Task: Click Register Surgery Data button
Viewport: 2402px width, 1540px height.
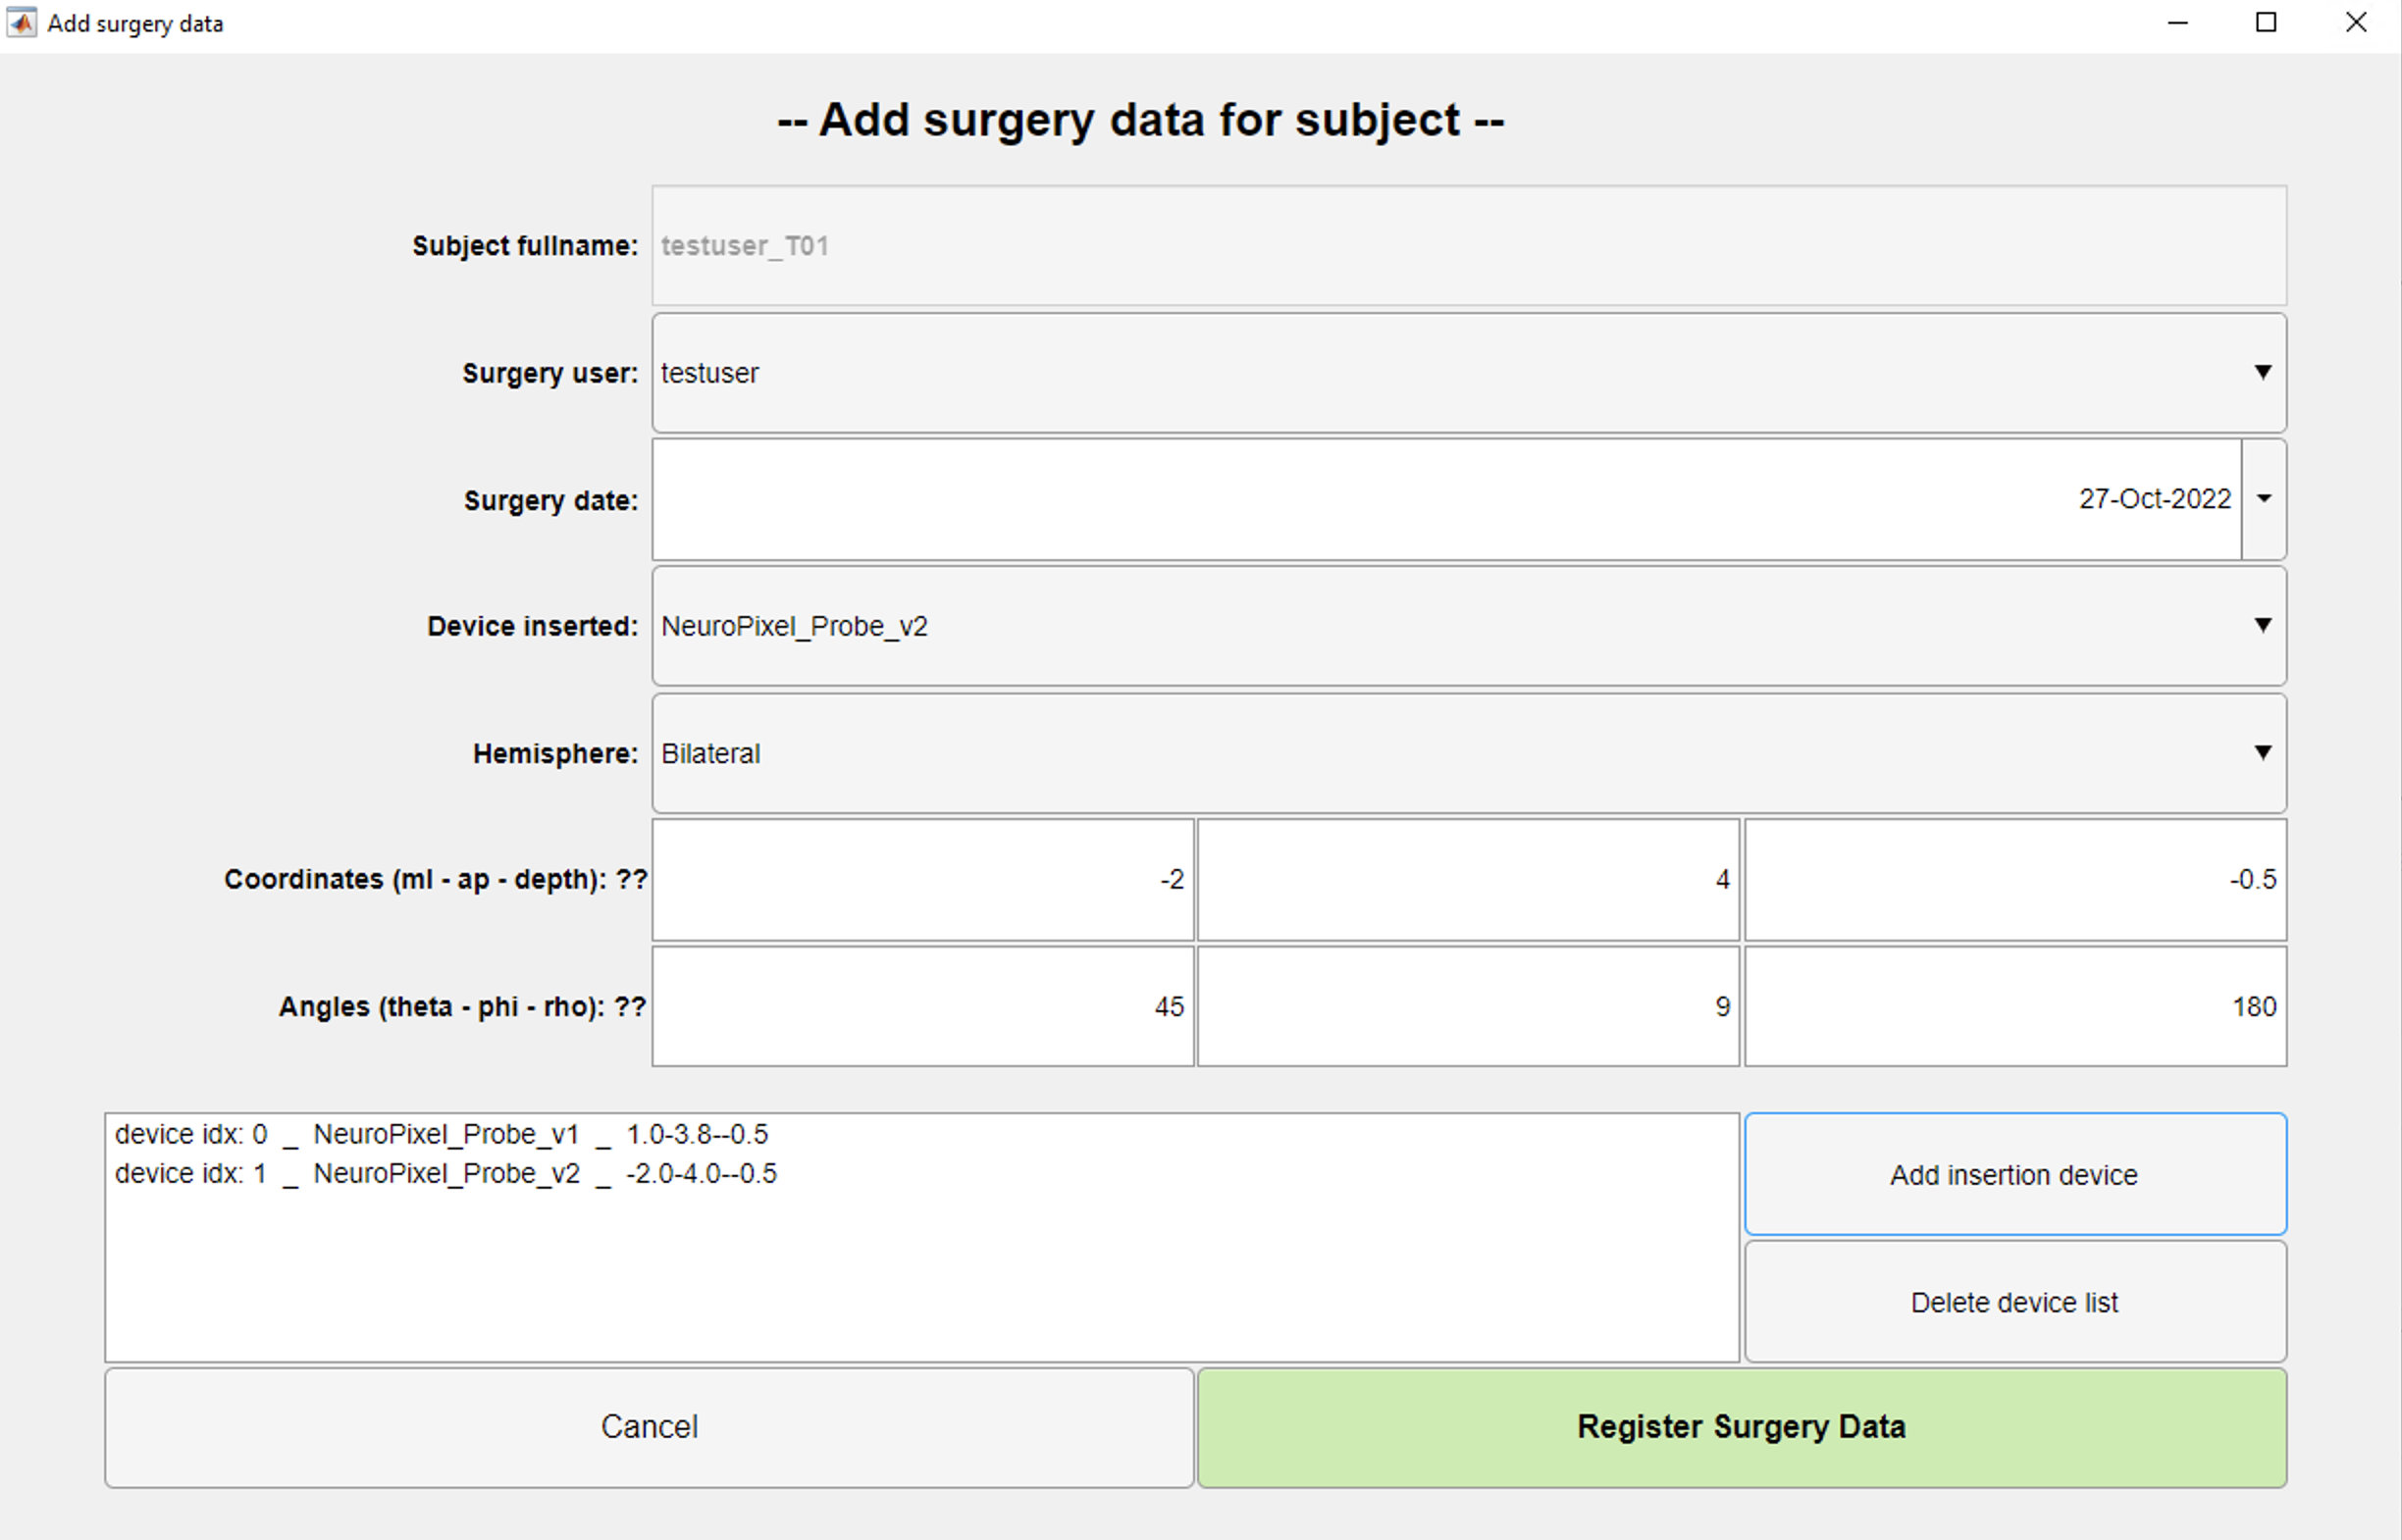Action: pyautogui.click(x=1742, y=1427)
